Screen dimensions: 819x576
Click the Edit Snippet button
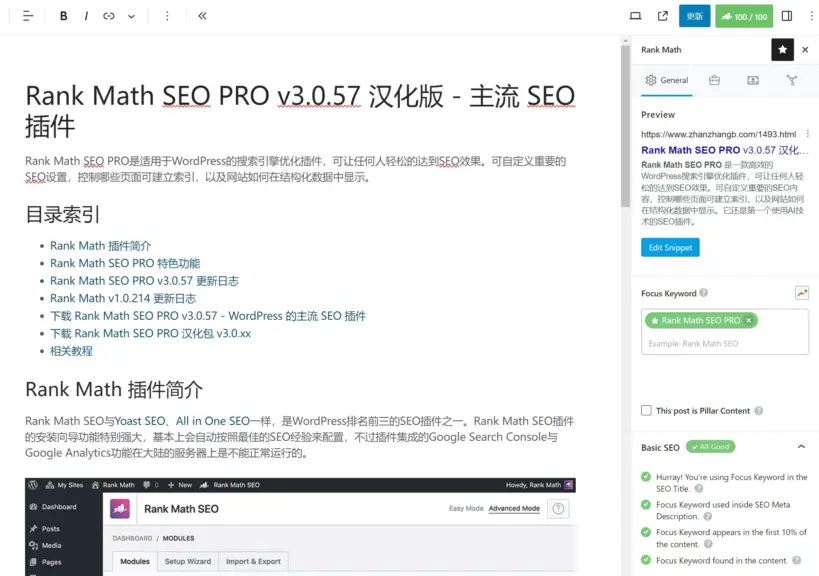pos(670,248)
